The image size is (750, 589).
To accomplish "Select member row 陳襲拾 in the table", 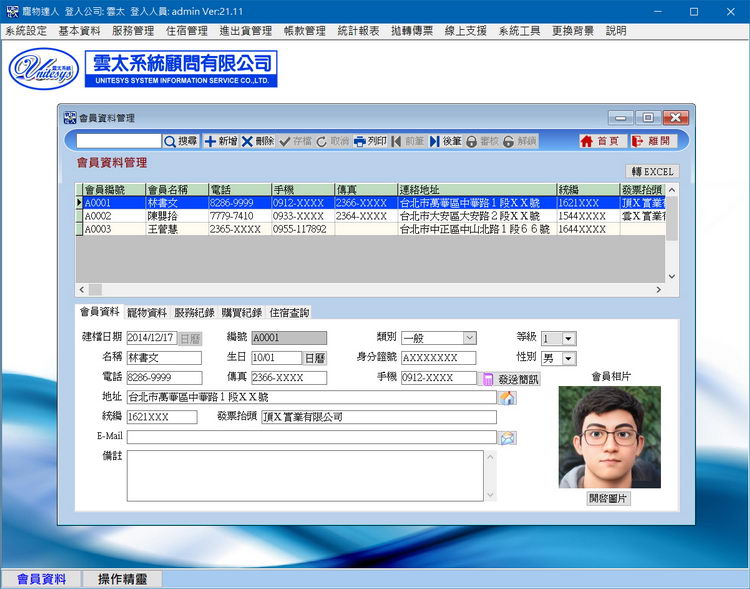I will 166,216.
